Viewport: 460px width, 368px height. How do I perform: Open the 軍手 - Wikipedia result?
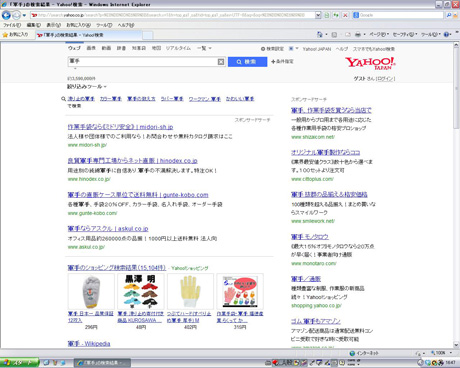click(89, 344)
